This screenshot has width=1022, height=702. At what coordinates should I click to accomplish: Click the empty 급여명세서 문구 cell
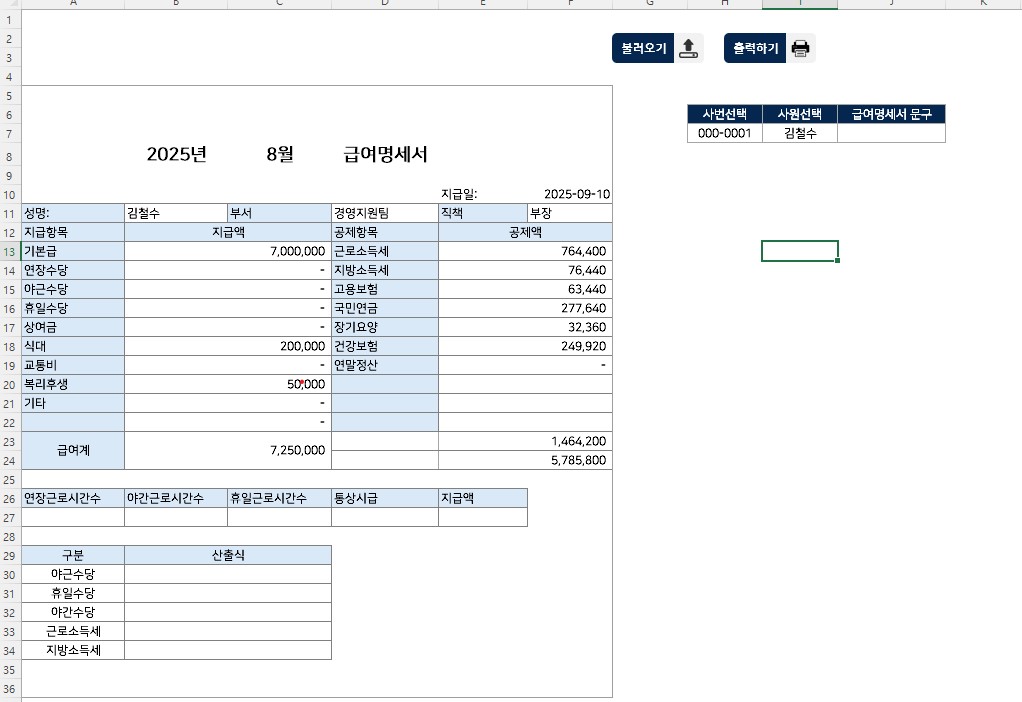tap(890, 133)
